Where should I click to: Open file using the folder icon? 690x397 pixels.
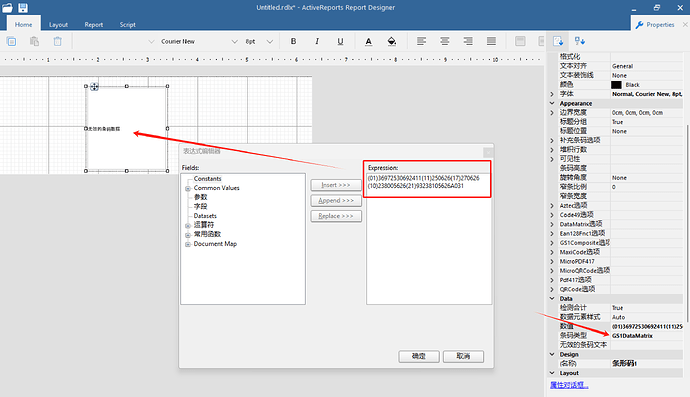[7, 7]
